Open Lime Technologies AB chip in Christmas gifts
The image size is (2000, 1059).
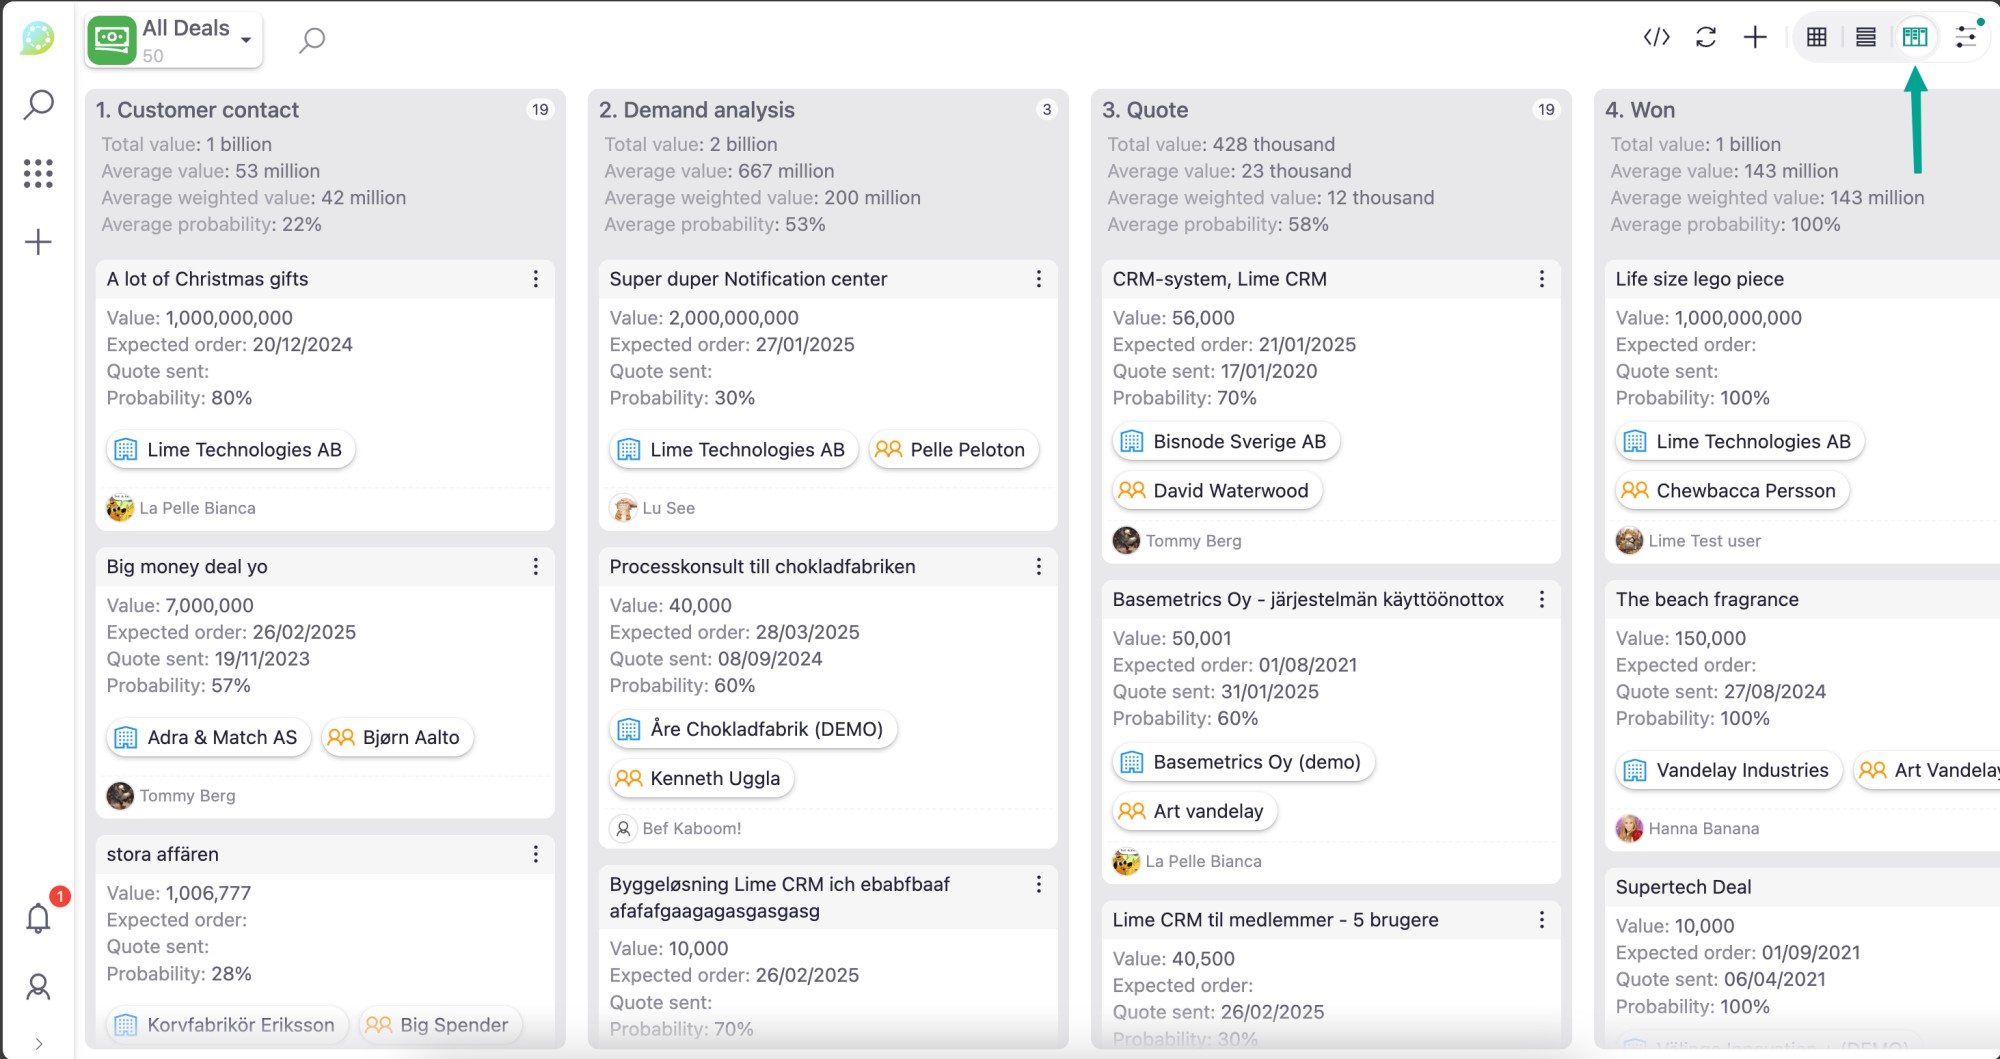click(231, 450)
